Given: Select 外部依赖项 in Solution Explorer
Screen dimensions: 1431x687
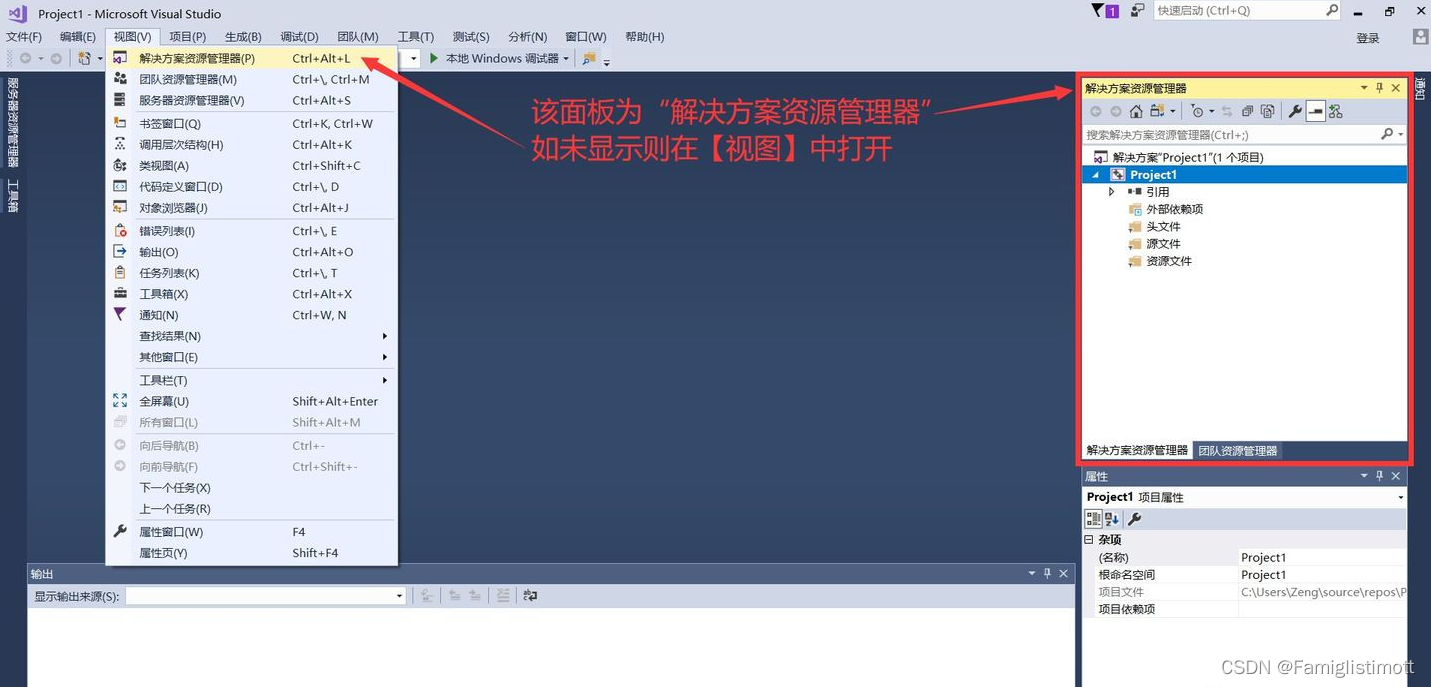Looking at the screenshot, I should tap(1174, 209).
